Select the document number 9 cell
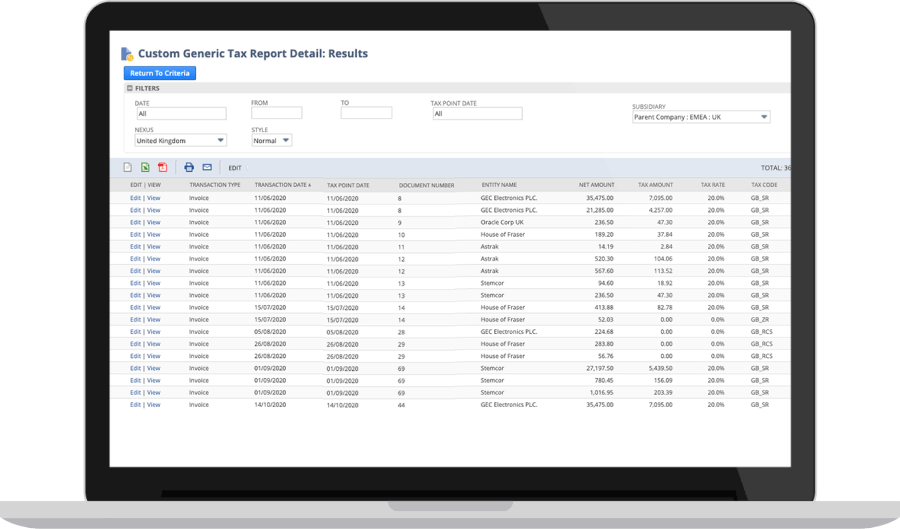 (x=399, y=223)
